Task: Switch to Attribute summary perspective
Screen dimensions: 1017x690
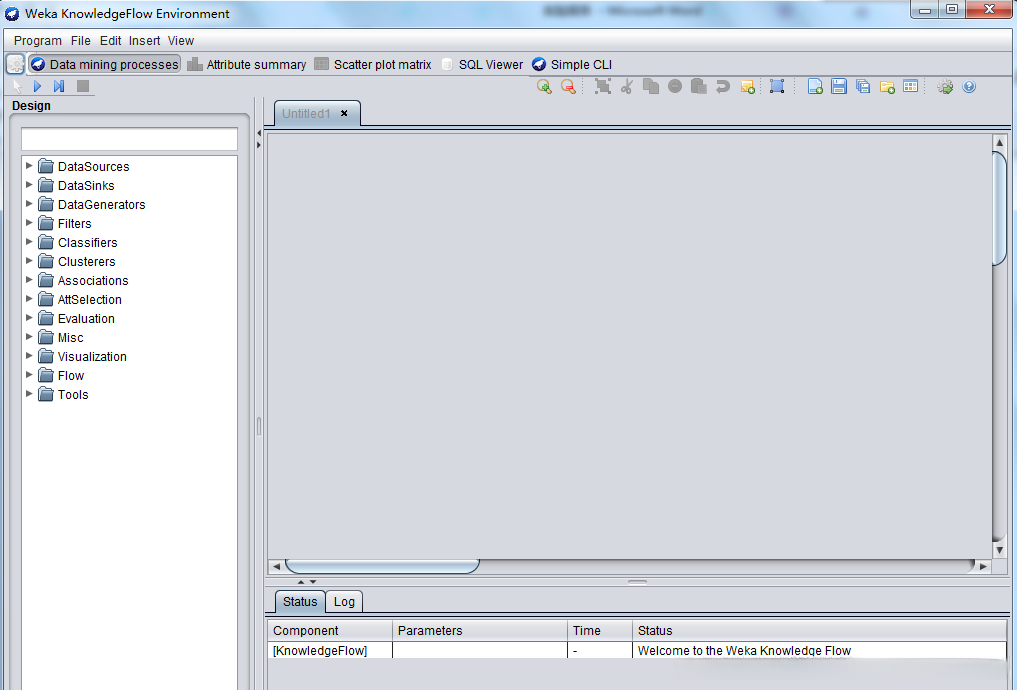Action: 246,64
